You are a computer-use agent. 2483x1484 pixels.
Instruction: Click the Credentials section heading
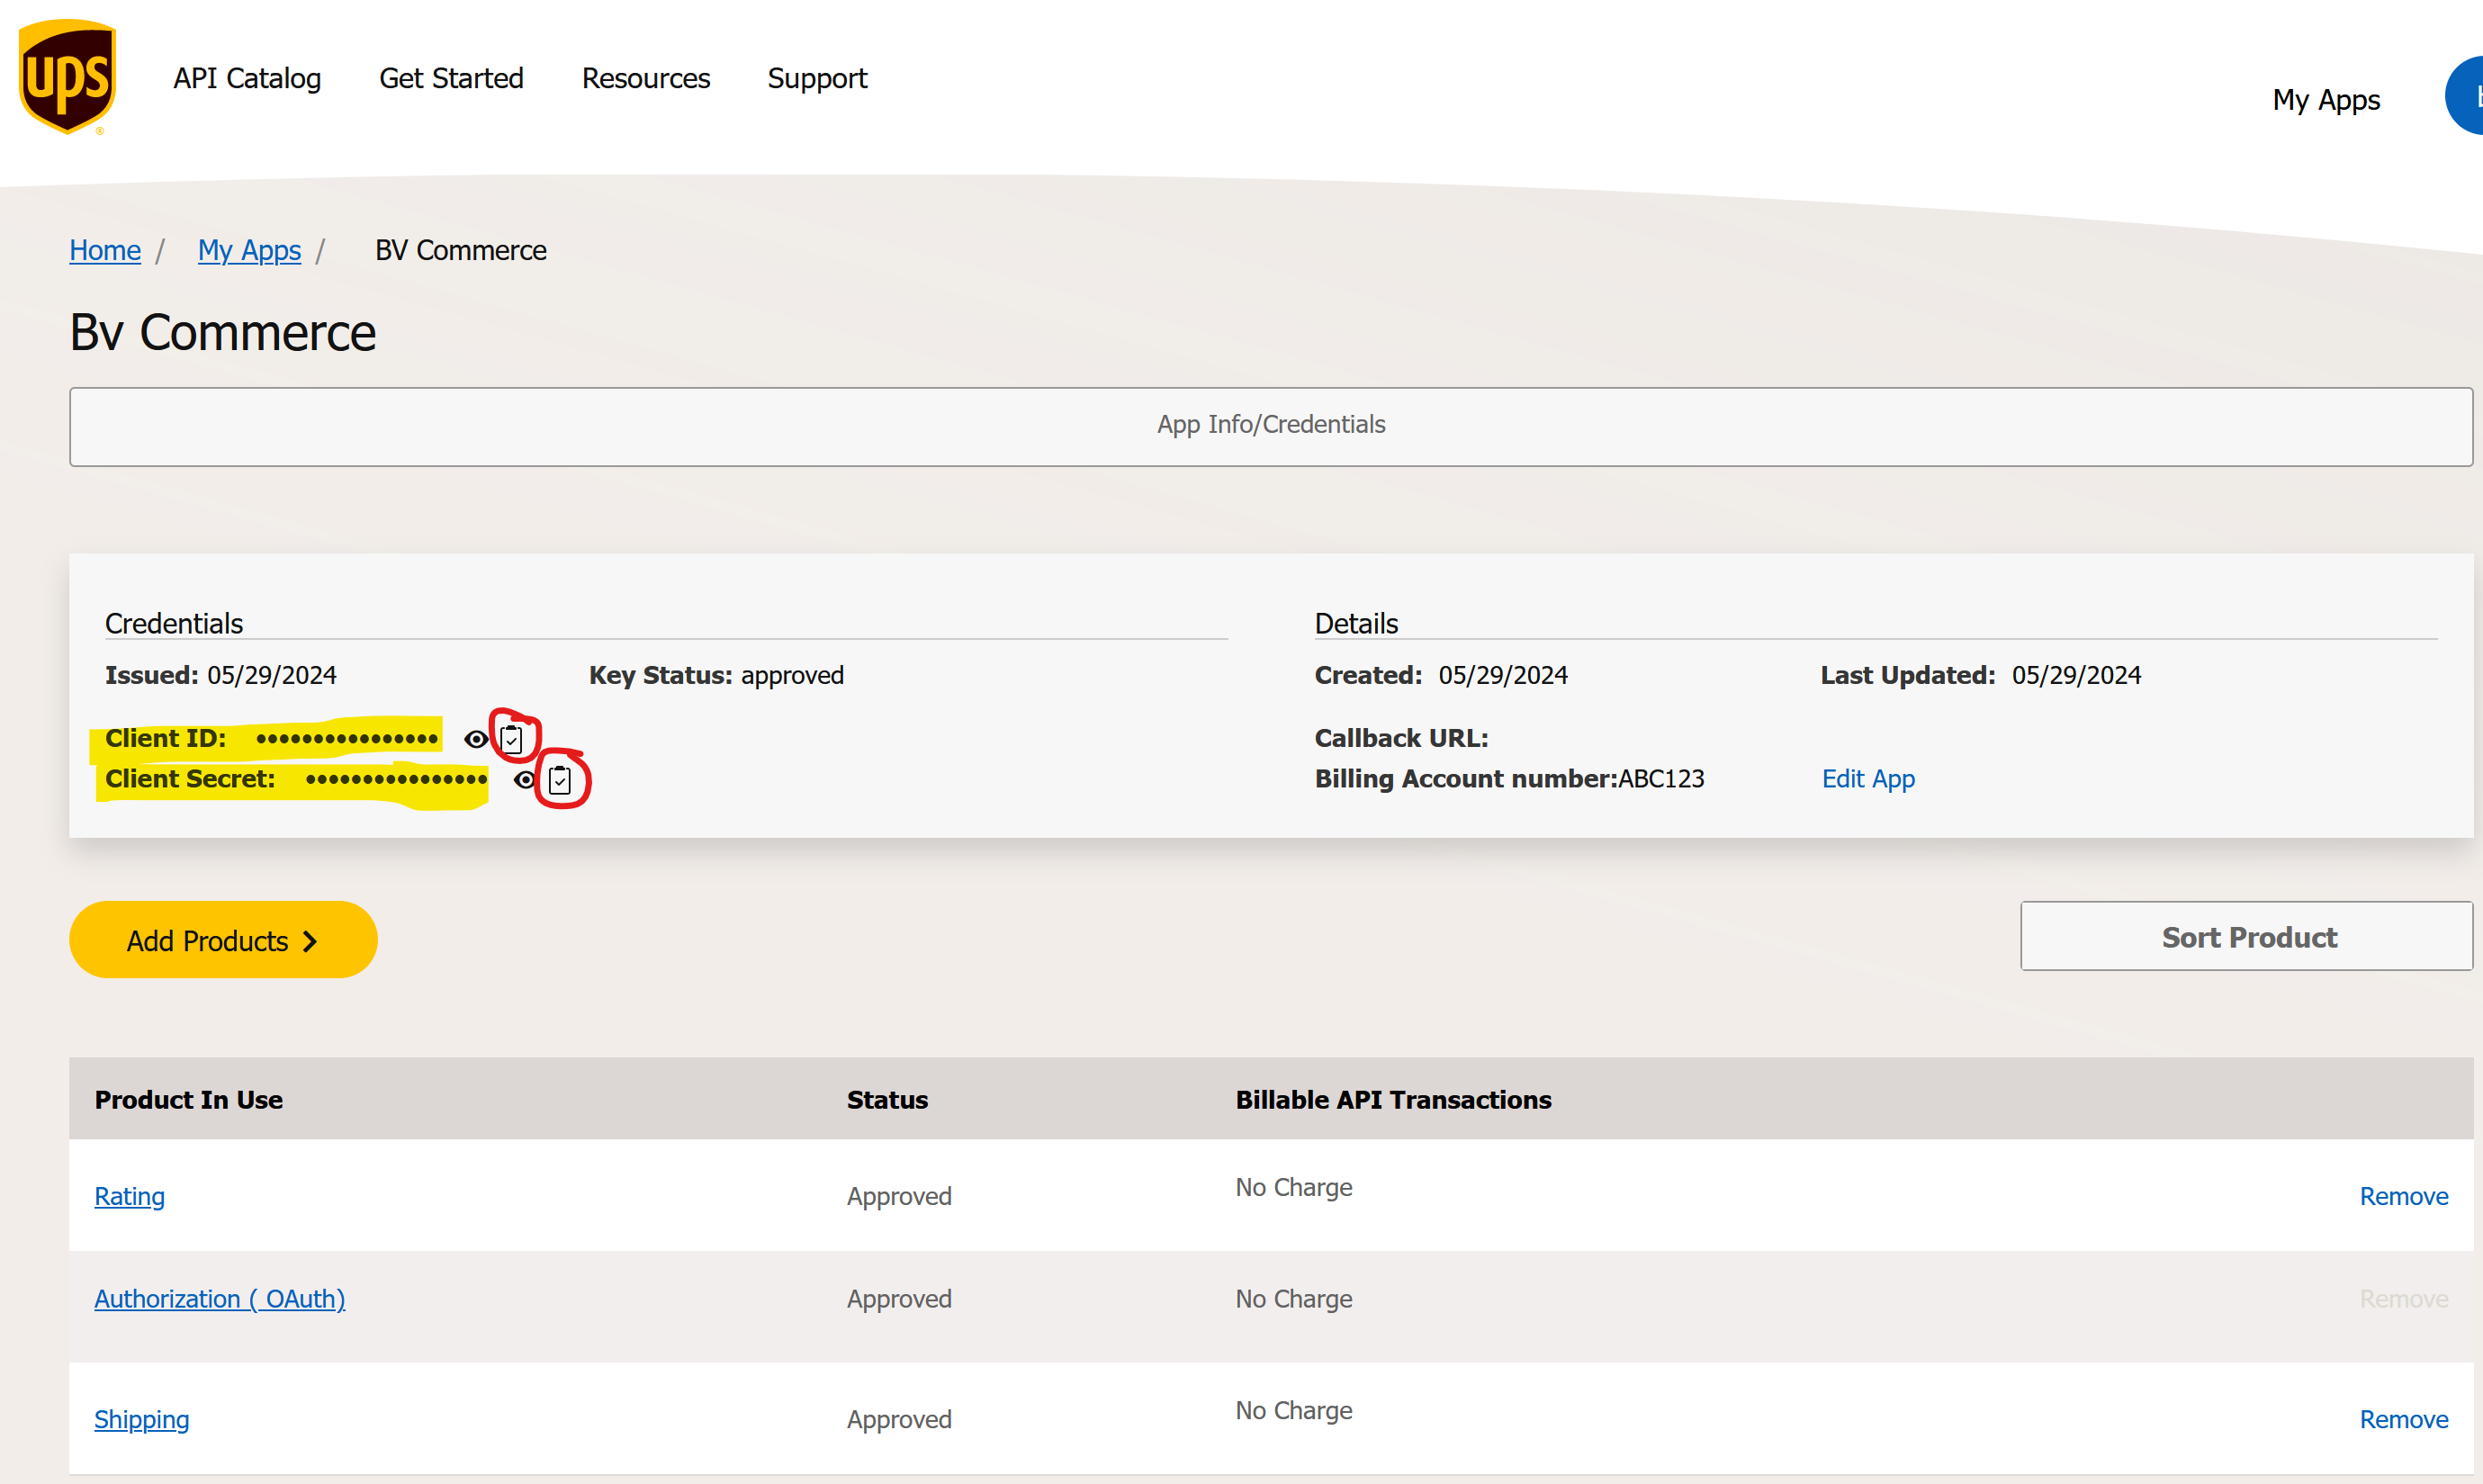tap(174, 623)
